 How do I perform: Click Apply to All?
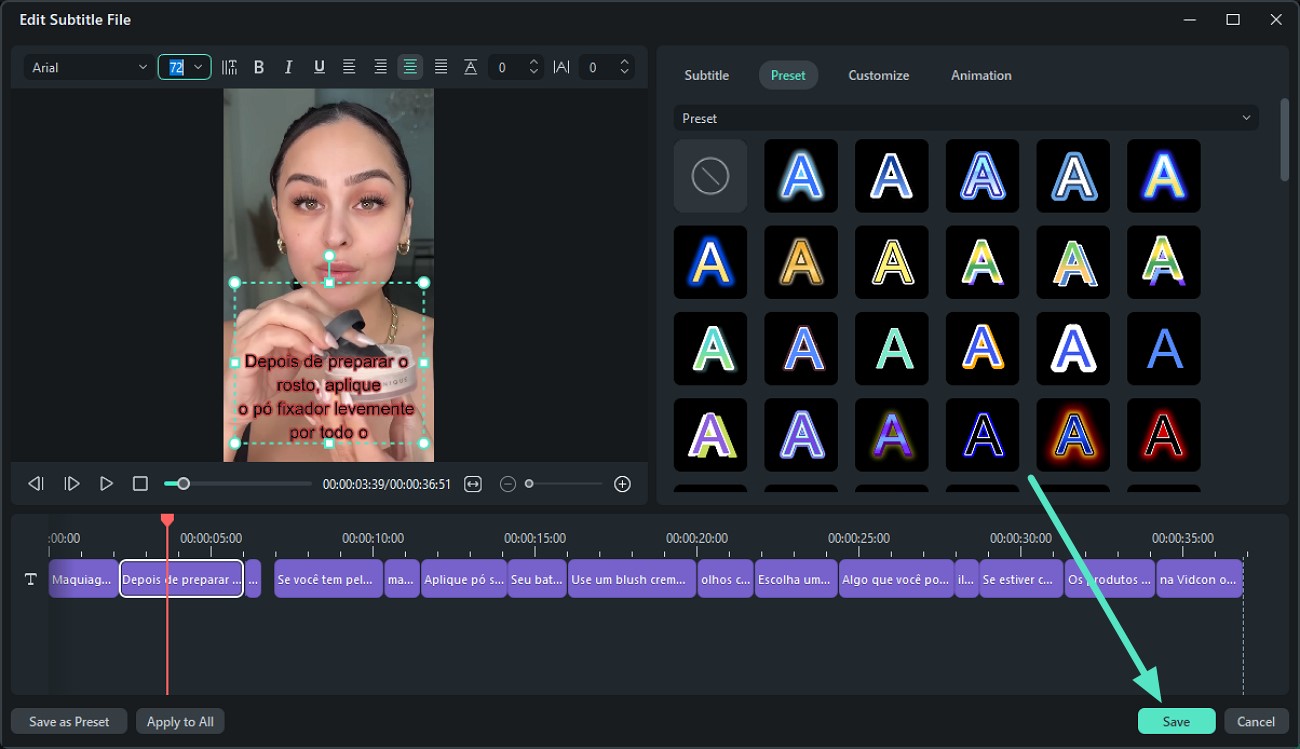[180, 721]
